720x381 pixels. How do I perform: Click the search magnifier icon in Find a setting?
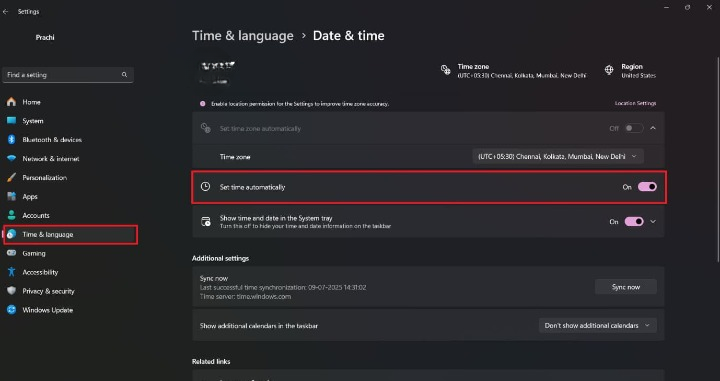[x=124, y=75]
